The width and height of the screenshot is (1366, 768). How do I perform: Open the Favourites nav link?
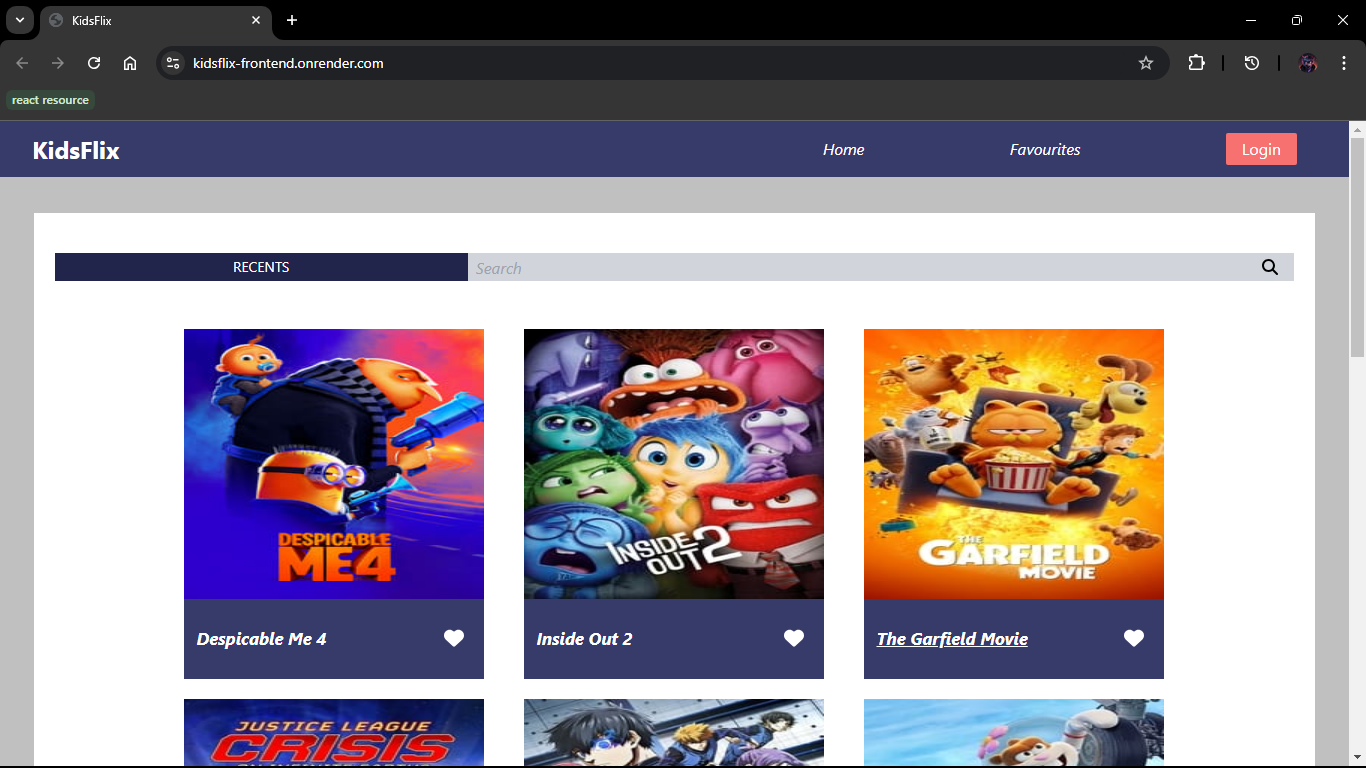point(1045,149)
